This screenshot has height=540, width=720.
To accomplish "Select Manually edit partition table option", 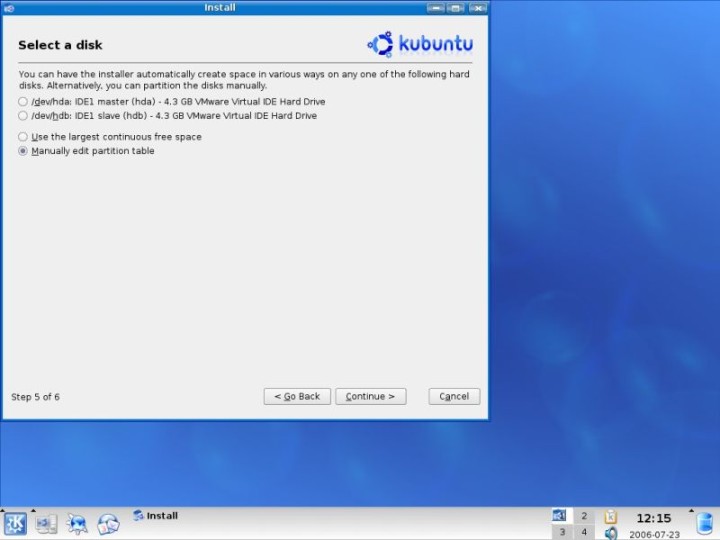I will (86, 151).
